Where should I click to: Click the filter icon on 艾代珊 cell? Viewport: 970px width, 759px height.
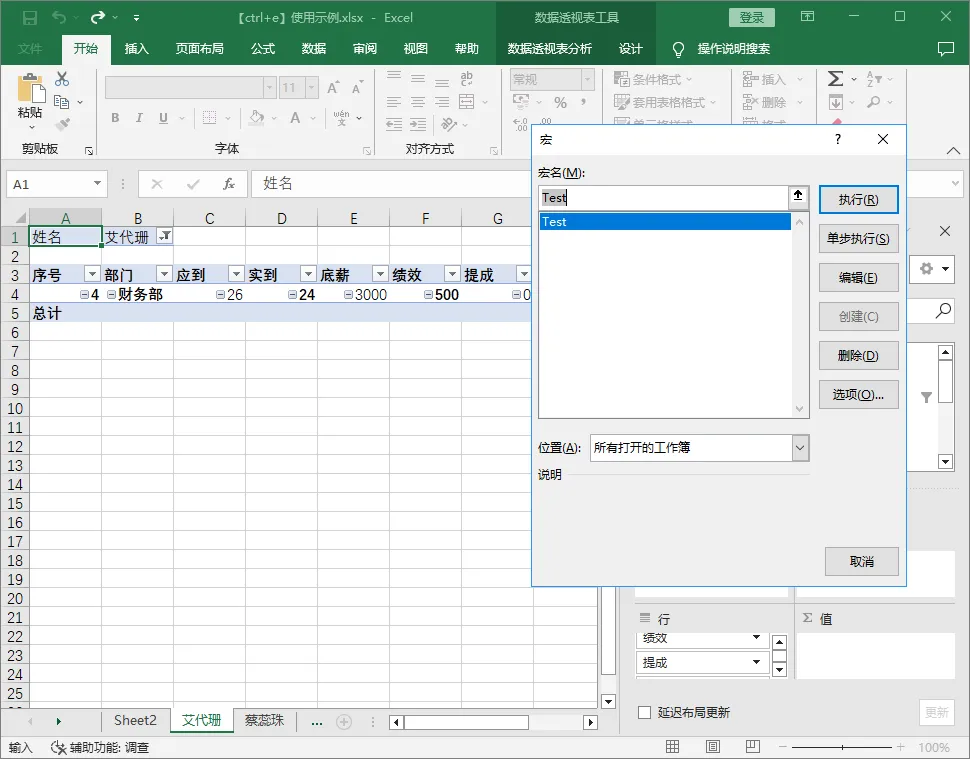coord(165,236)
